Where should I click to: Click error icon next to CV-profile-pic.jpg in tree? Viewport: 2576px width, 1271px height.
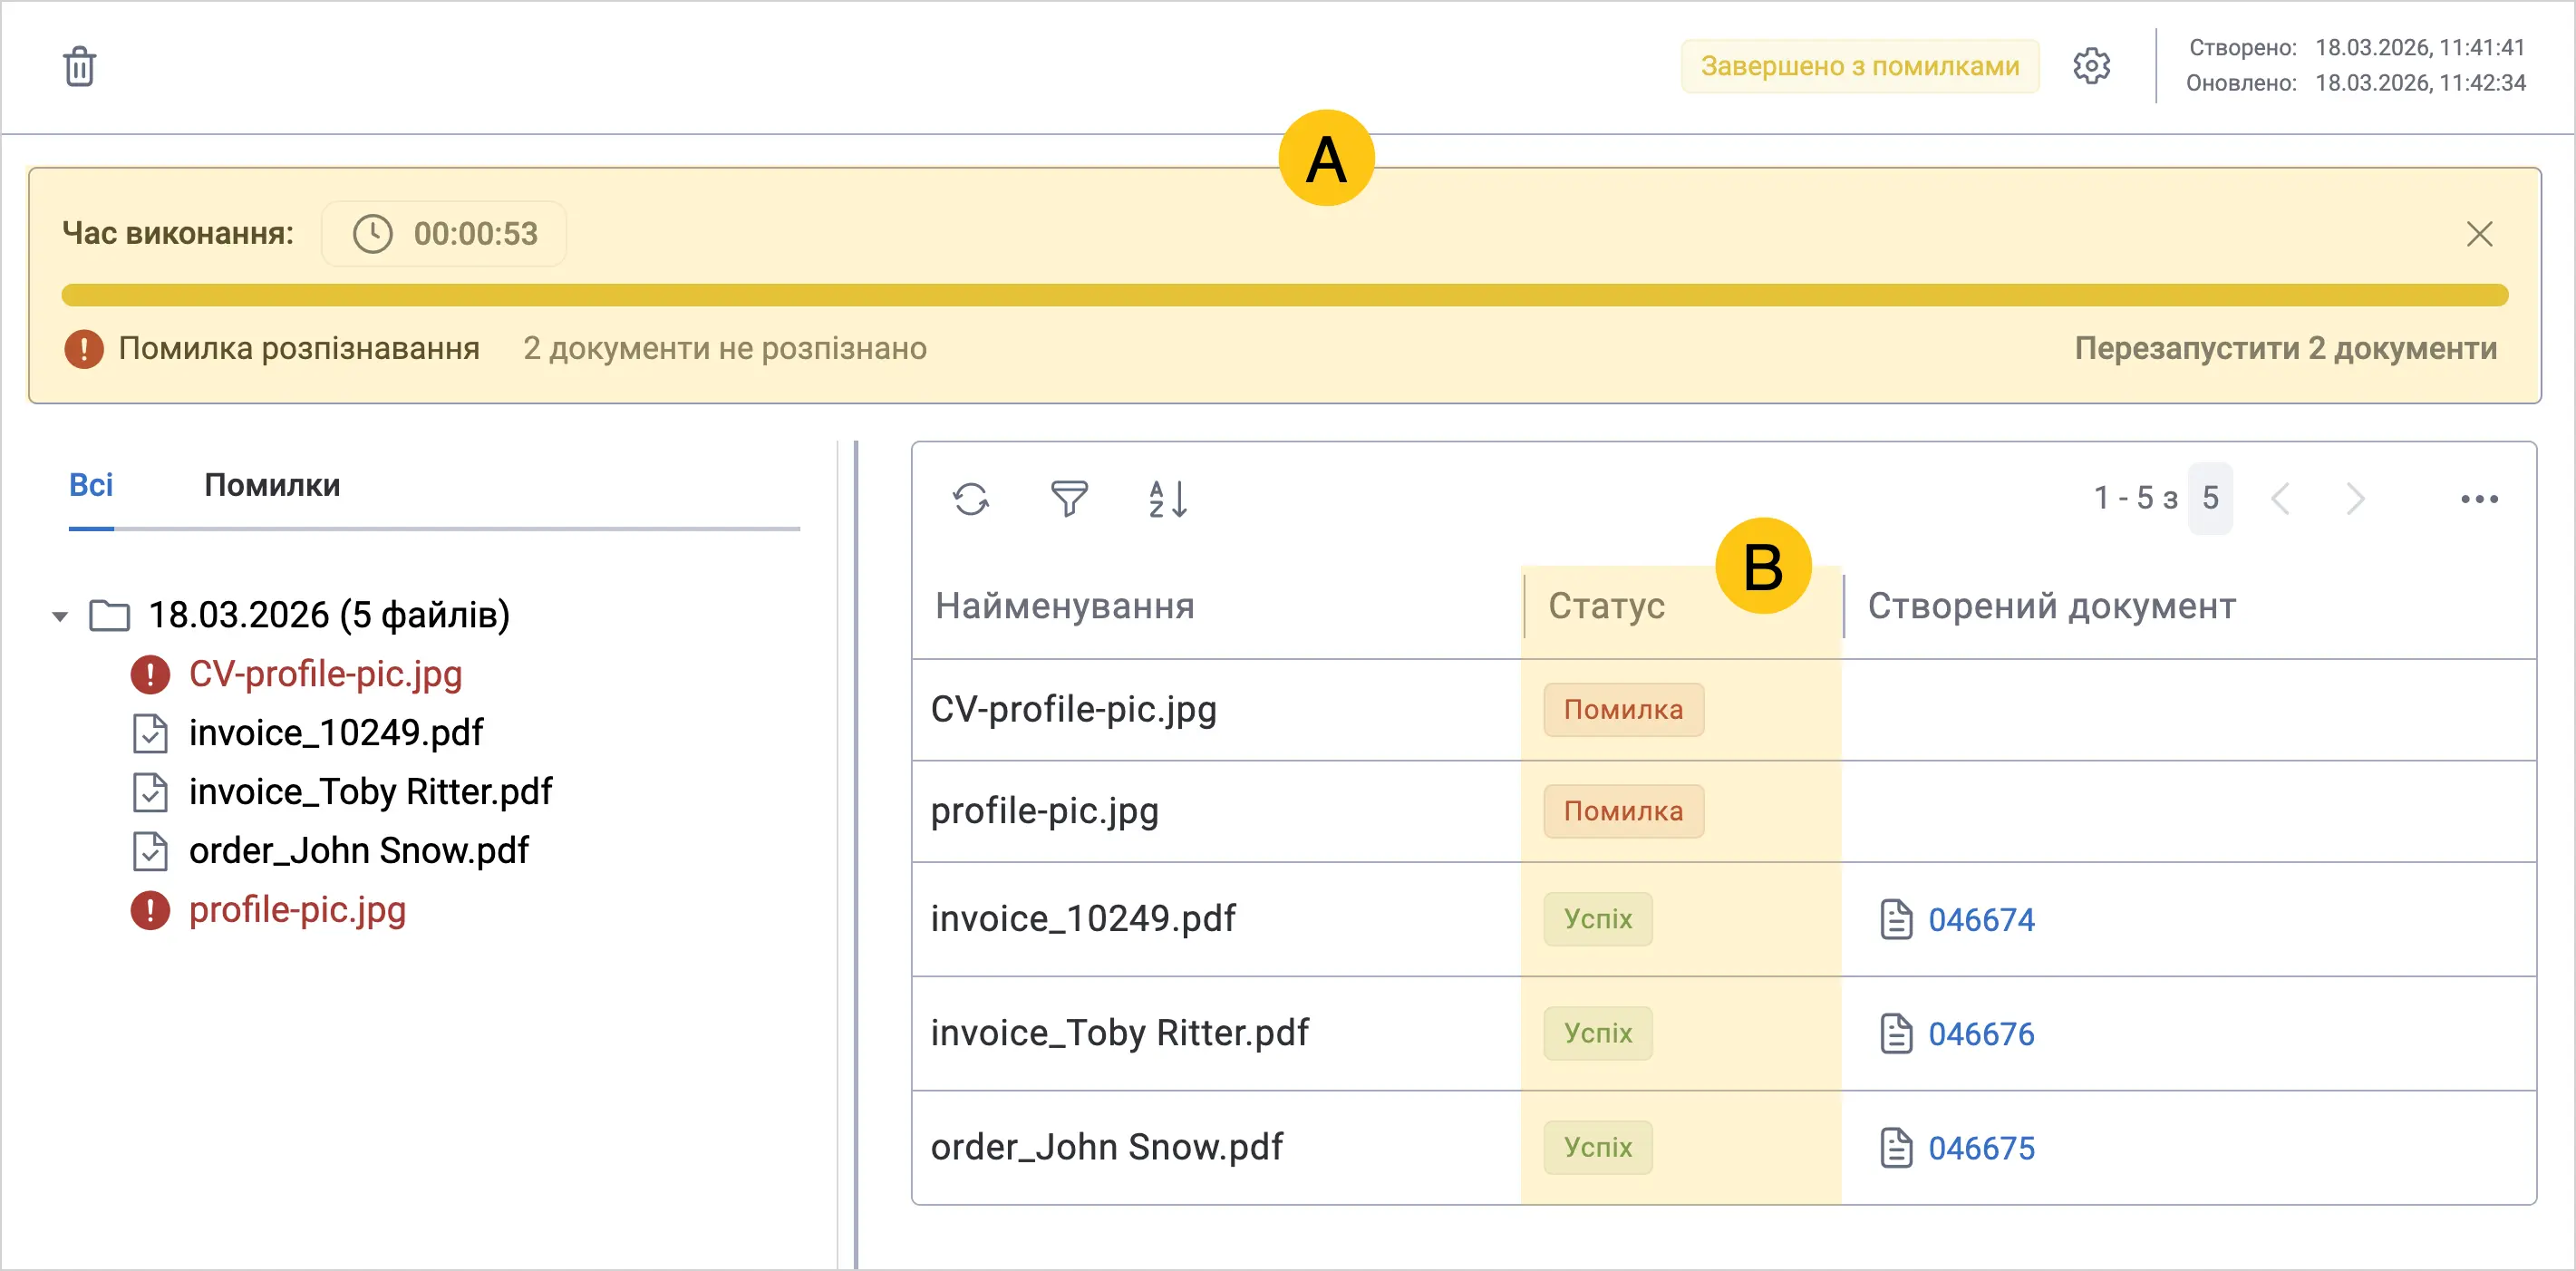click(150, 674)
